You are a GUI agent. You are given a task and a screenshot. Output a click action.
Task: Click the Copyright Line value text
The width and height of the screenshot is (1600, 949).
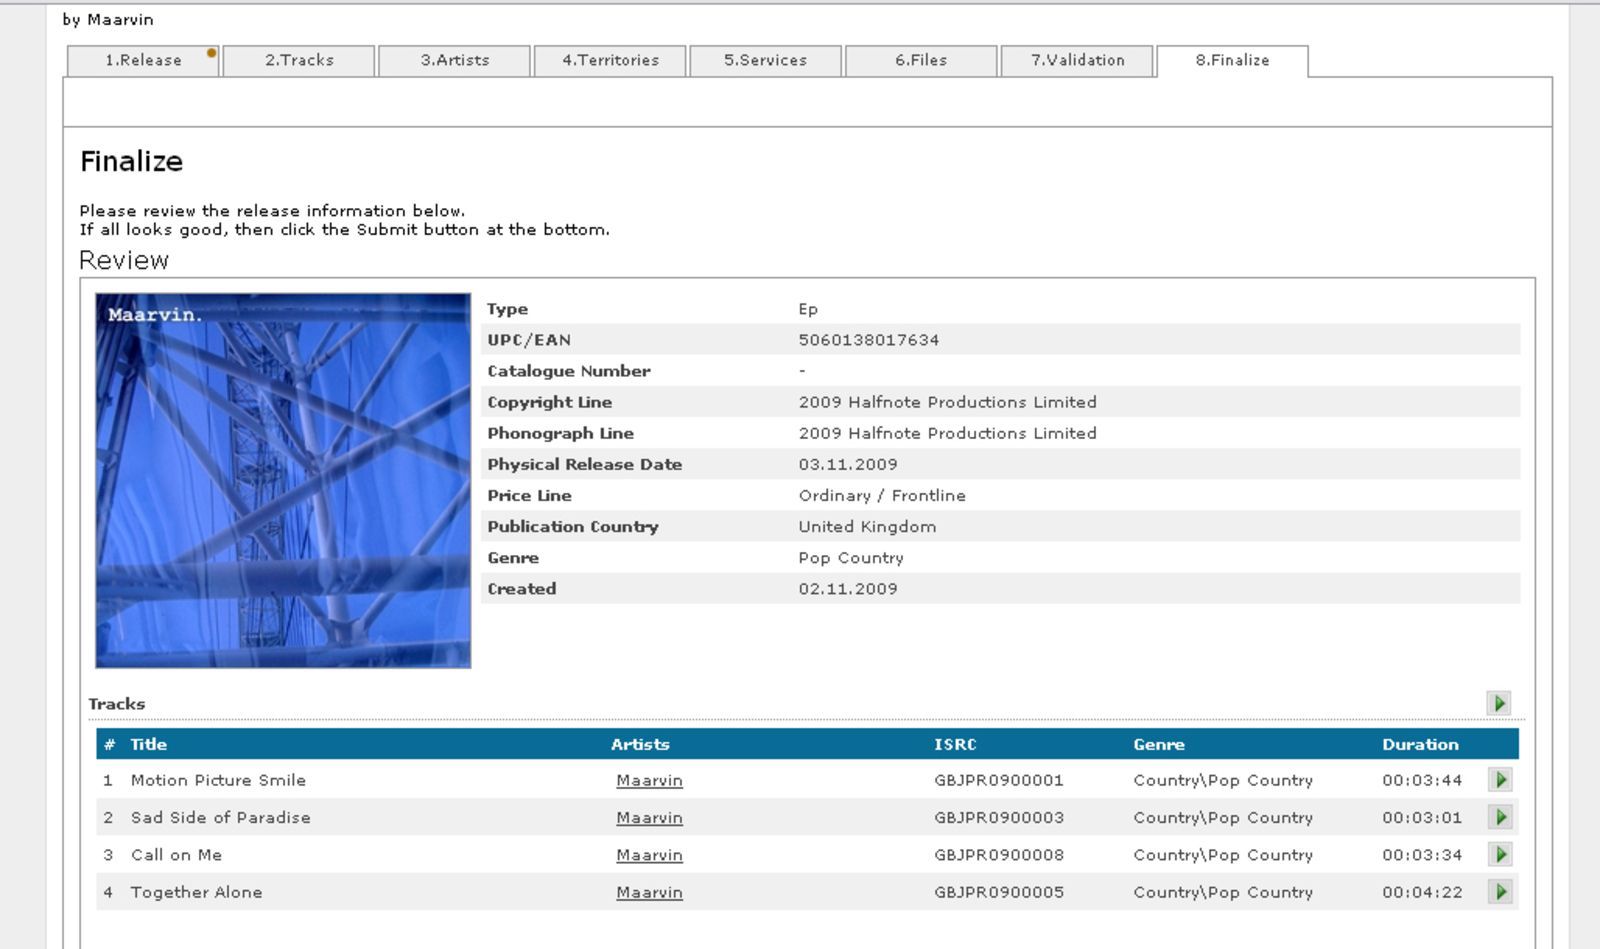[x=947, y=402]
